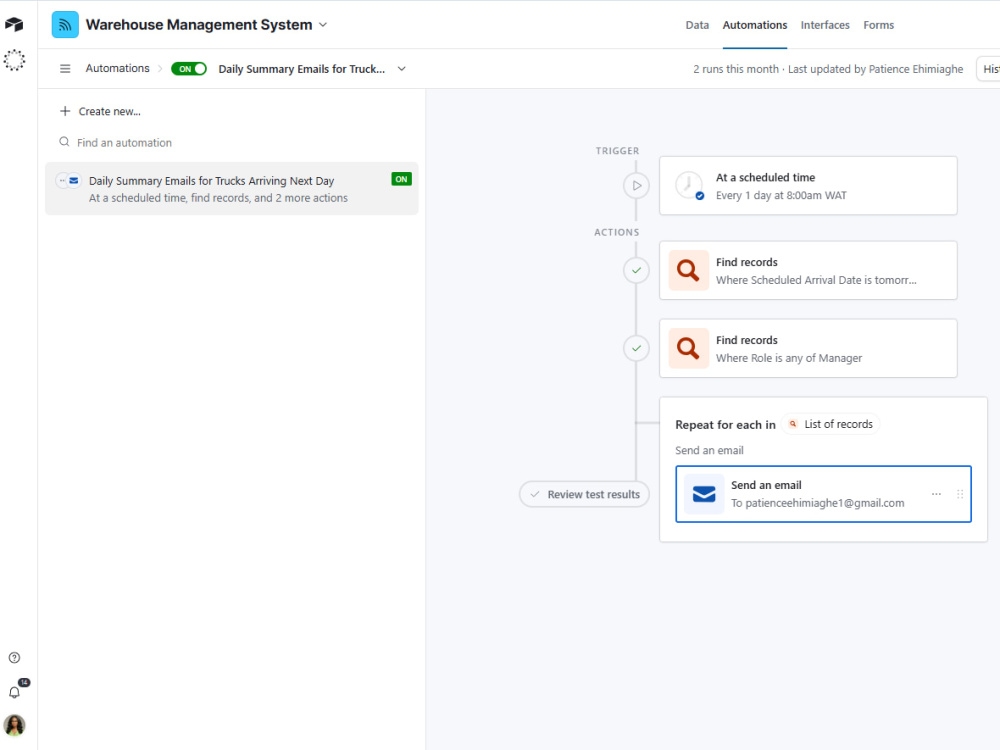Click the Airtable home logo icon
This screenshot has height=750, width=1000.
(x=14, y=24)
